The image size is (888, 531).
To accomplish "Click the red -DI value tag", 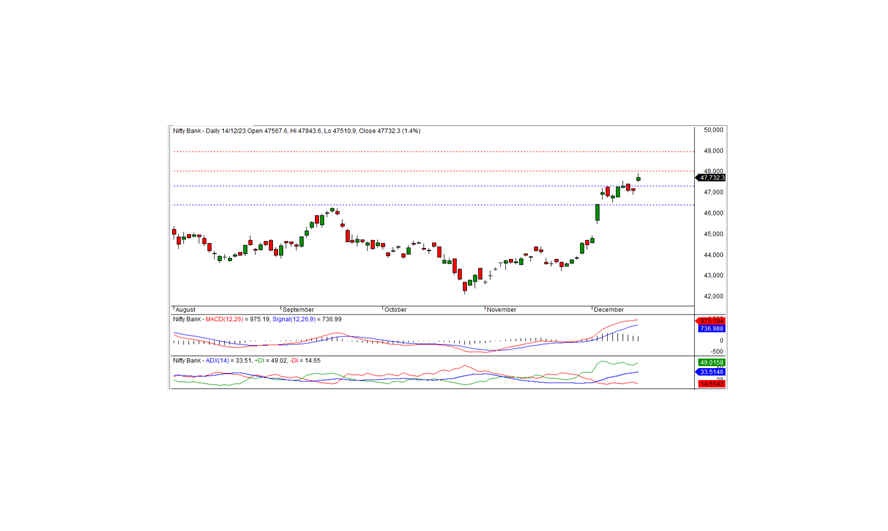I will tap(711, 383).
